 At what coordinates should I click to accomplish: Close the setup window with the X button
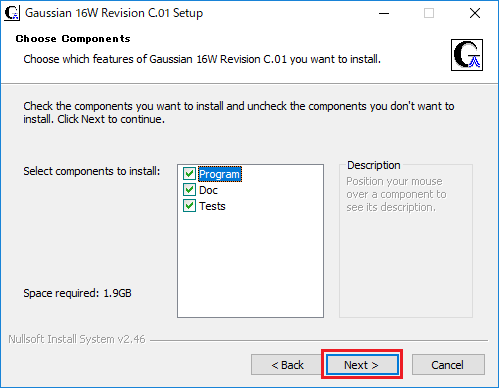tap(475, 13)
